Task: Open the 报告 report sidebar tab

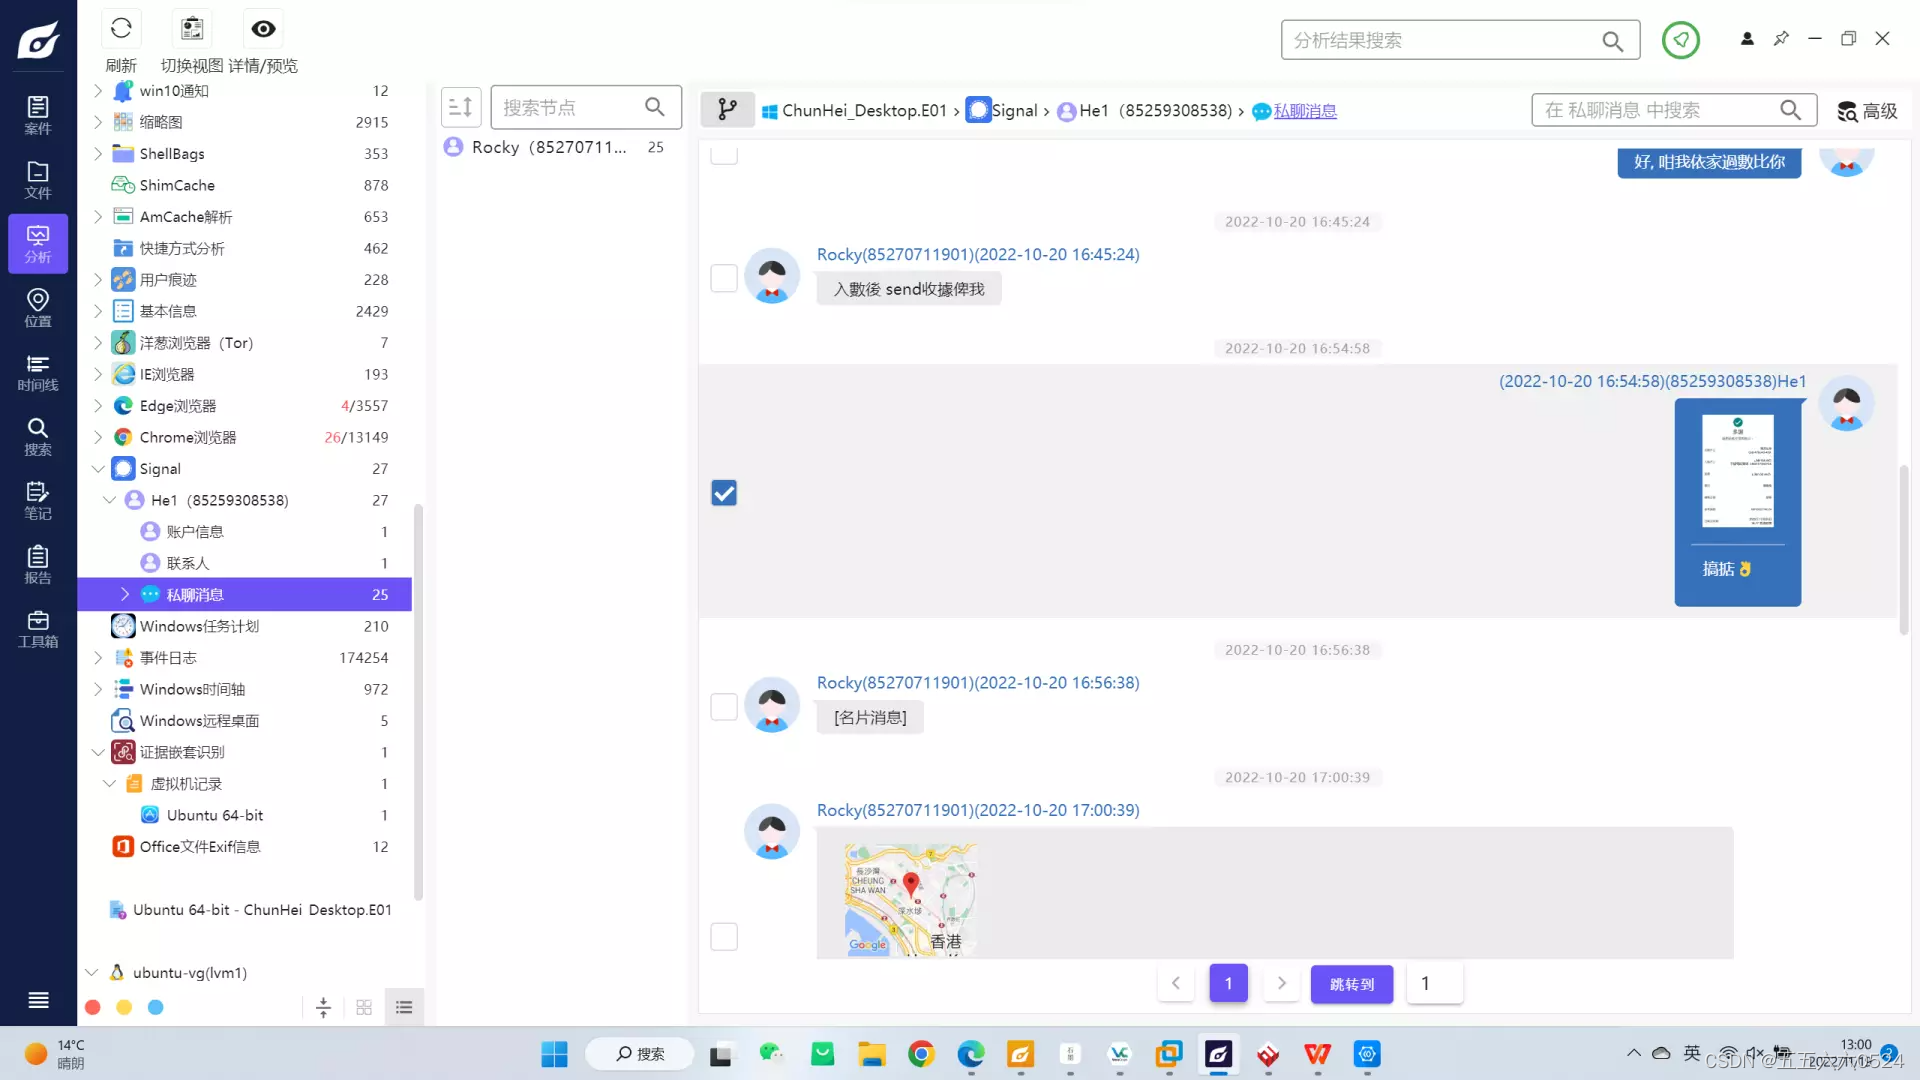Action: [38, 565]
